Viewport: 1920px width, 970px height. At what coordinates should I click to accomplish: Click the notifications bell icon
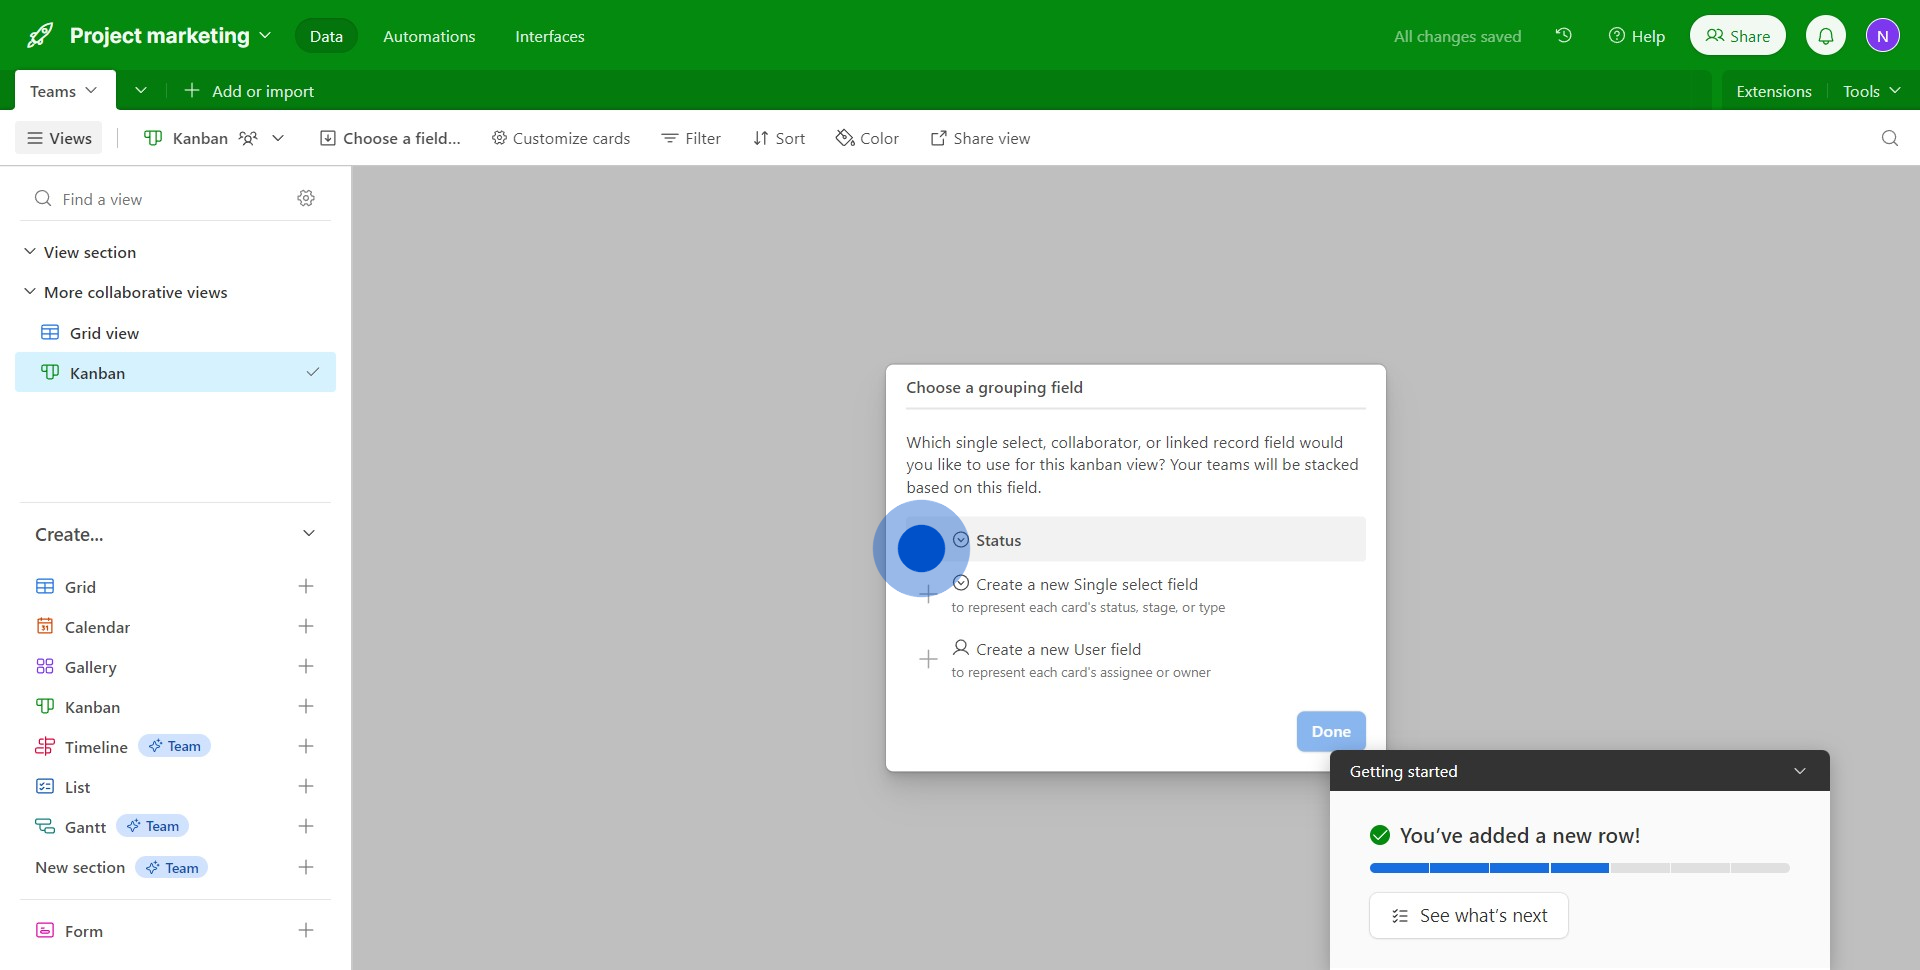click(1825, 36)
